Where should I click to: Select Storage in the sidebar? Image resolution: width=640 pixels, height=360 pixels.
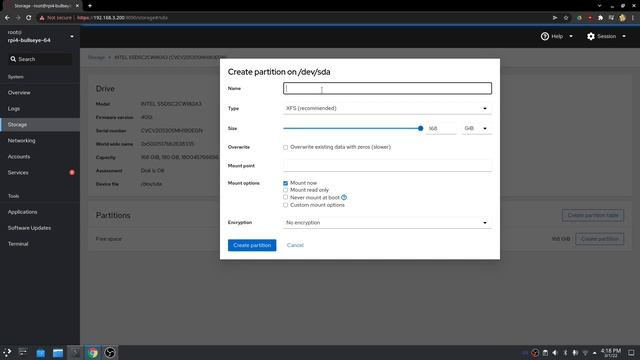40,124
